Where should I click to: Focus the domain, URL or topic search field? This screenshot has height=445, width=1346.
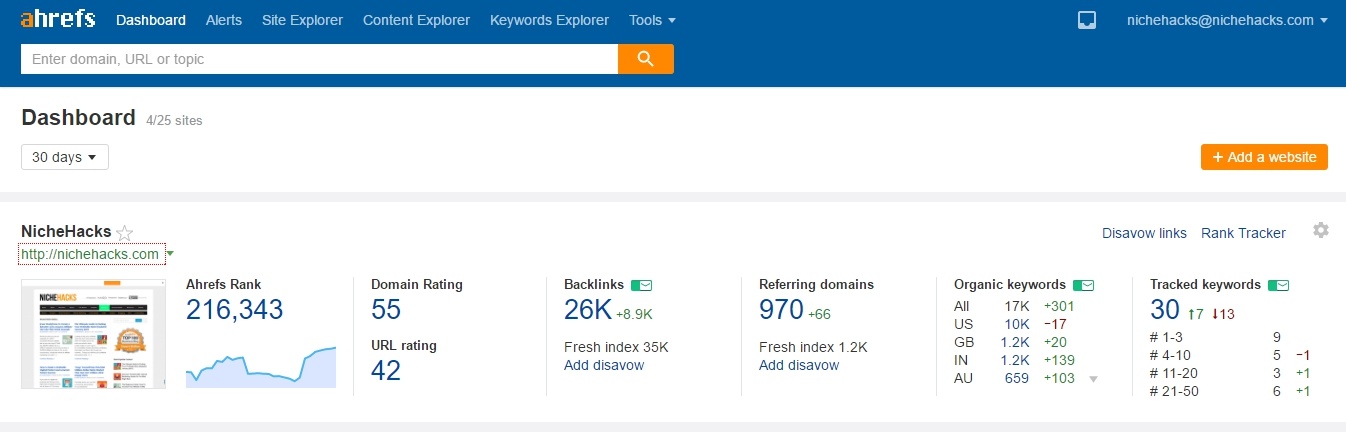pyautogui.click(x=319, y=59)
